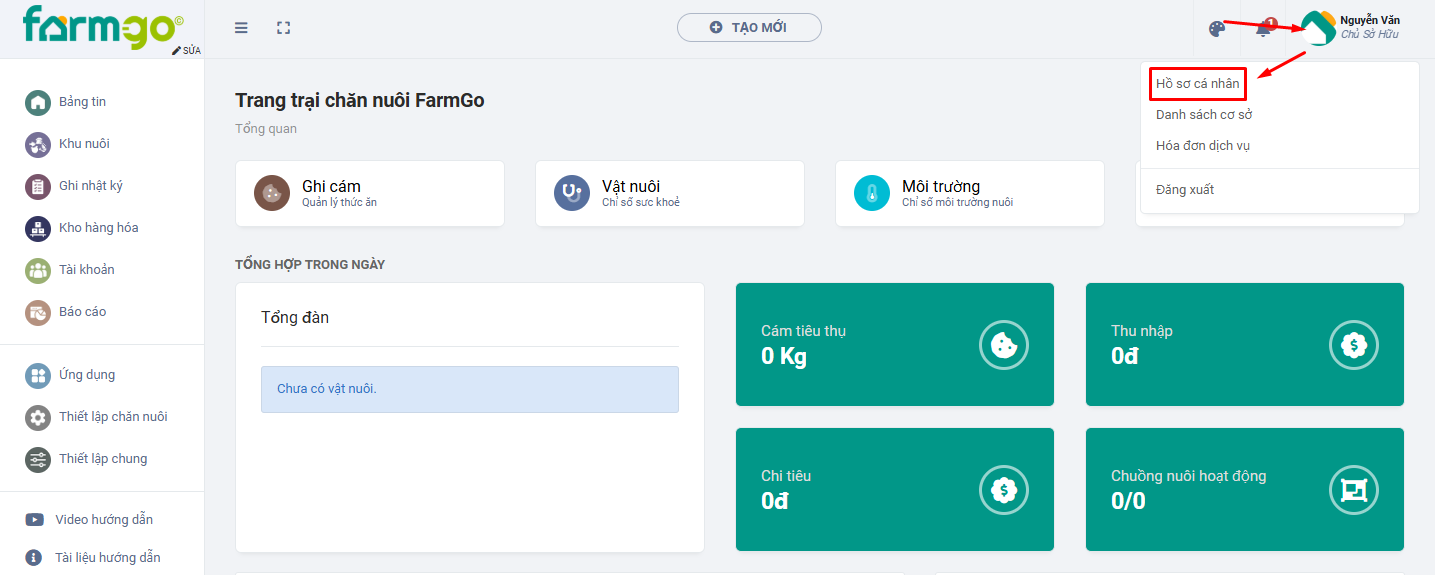
Task: Choose Hóa đơn dịch vụ from menu
Action: coord(1203,146)
